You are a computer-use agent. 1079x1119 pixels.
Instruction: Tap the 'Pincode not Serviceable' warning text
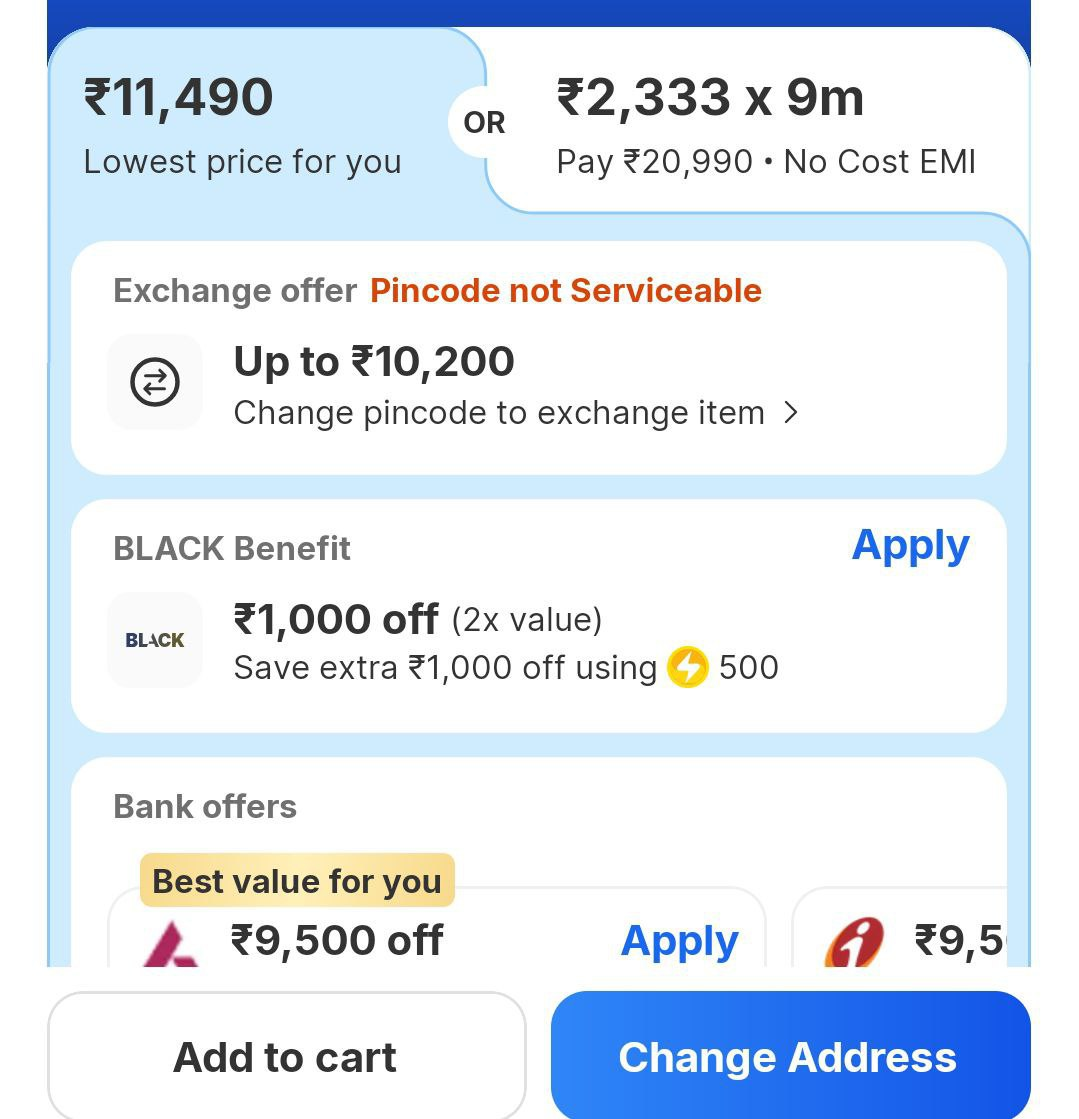pos(566,291)
